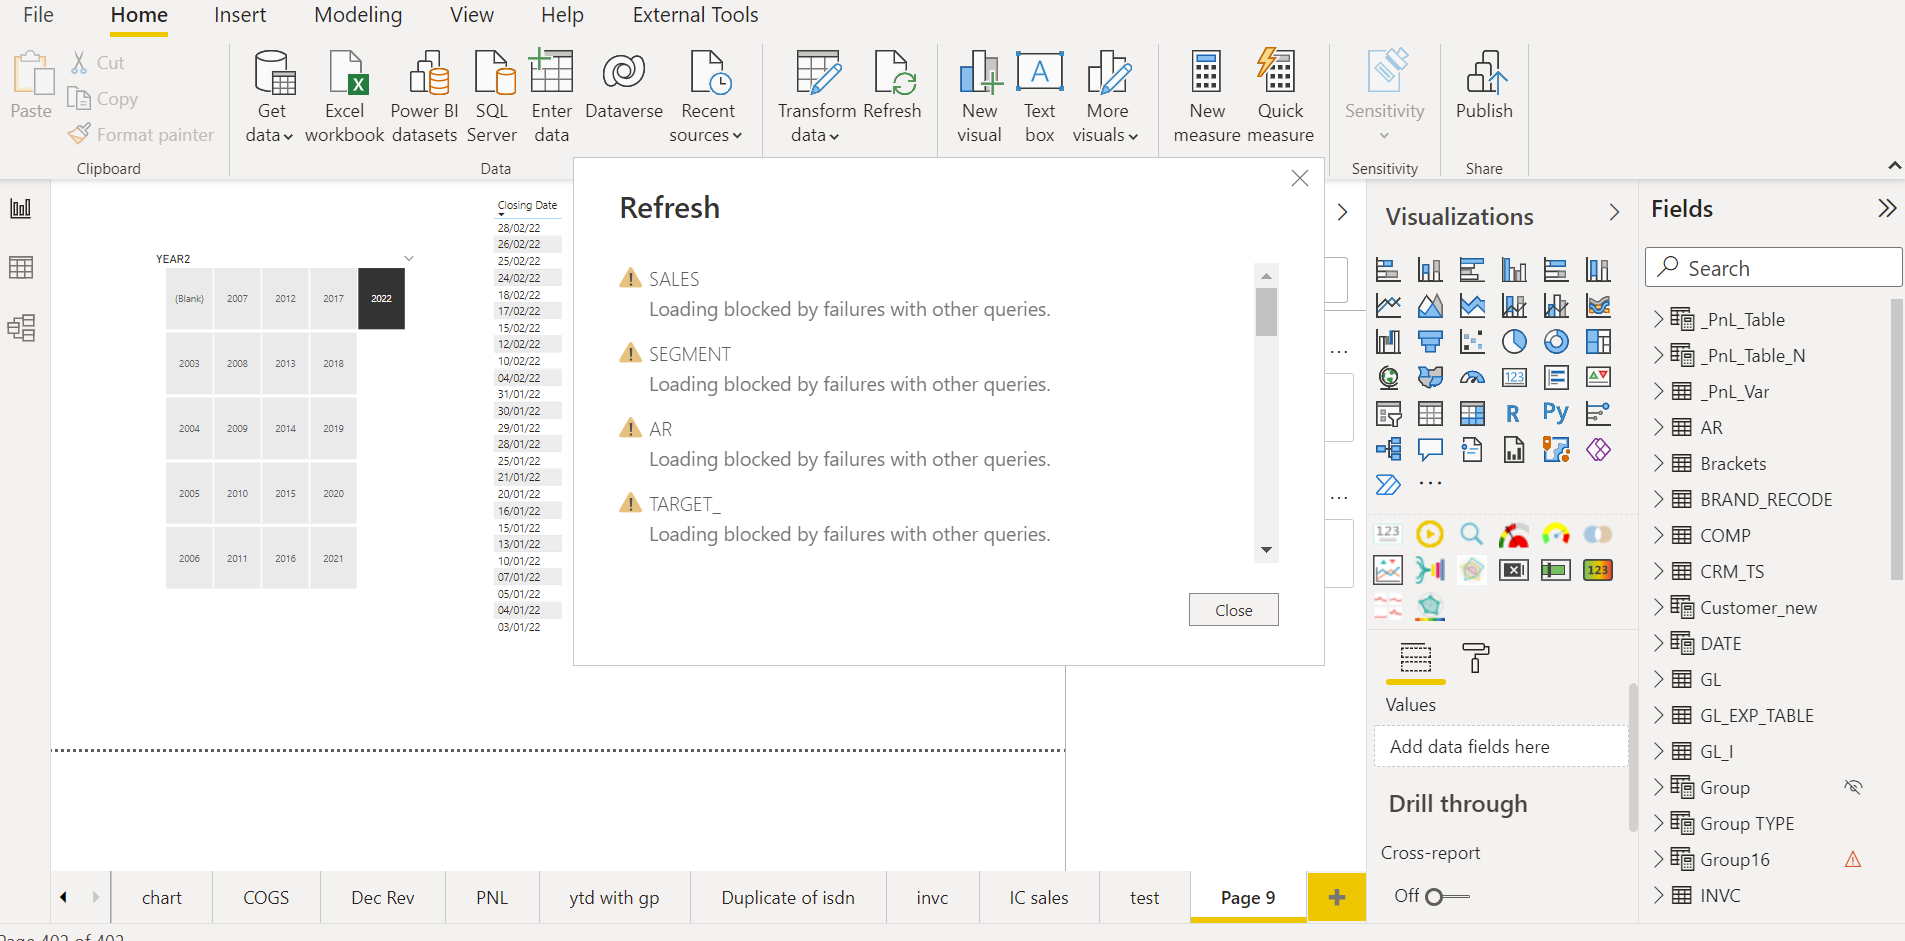This screenshot has width=1905, height=941.
Task: Dismiss Refresh dialog with X
Action: tap(1299, 178)
